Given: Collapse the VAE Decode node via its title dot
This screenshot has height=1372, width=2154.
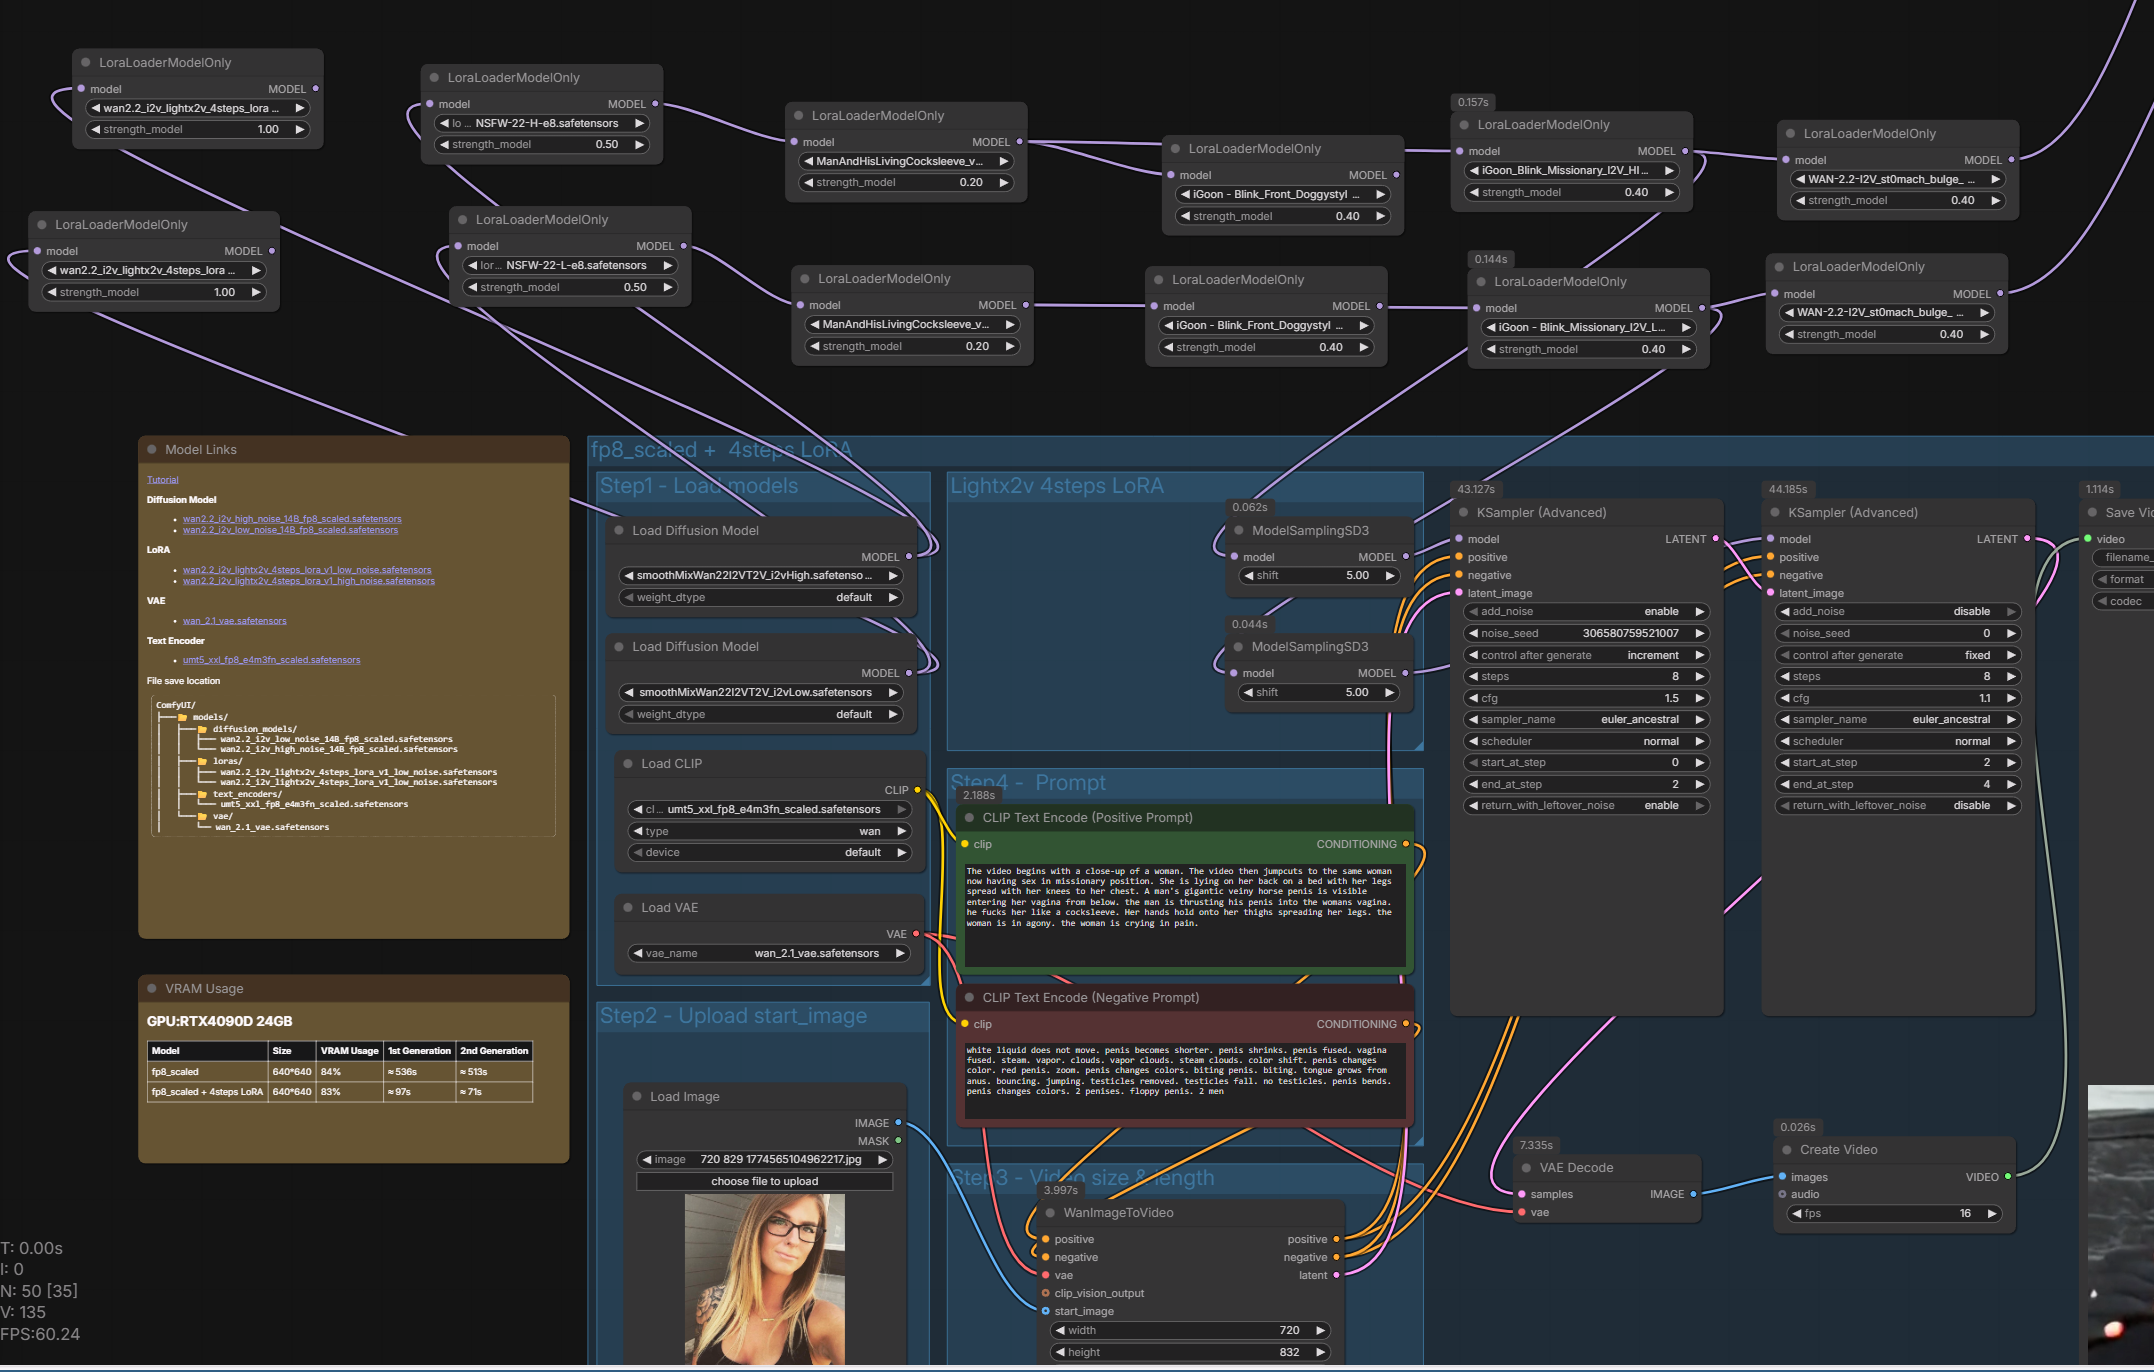Looking at the screenshot, I should (x=1527, y=1168).
